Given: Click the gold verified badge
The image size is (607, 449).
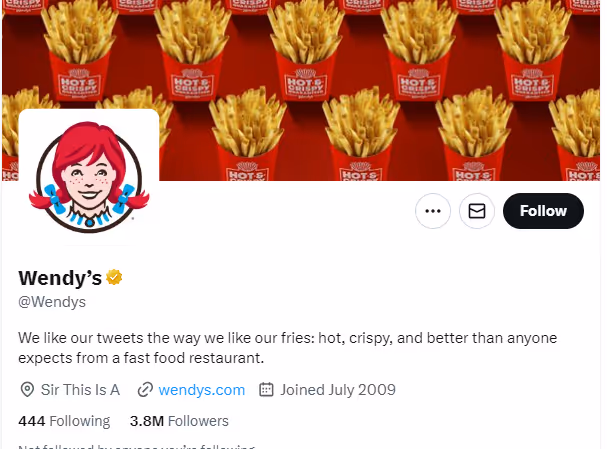Looking at the screenshot, I should pos(114,277).
